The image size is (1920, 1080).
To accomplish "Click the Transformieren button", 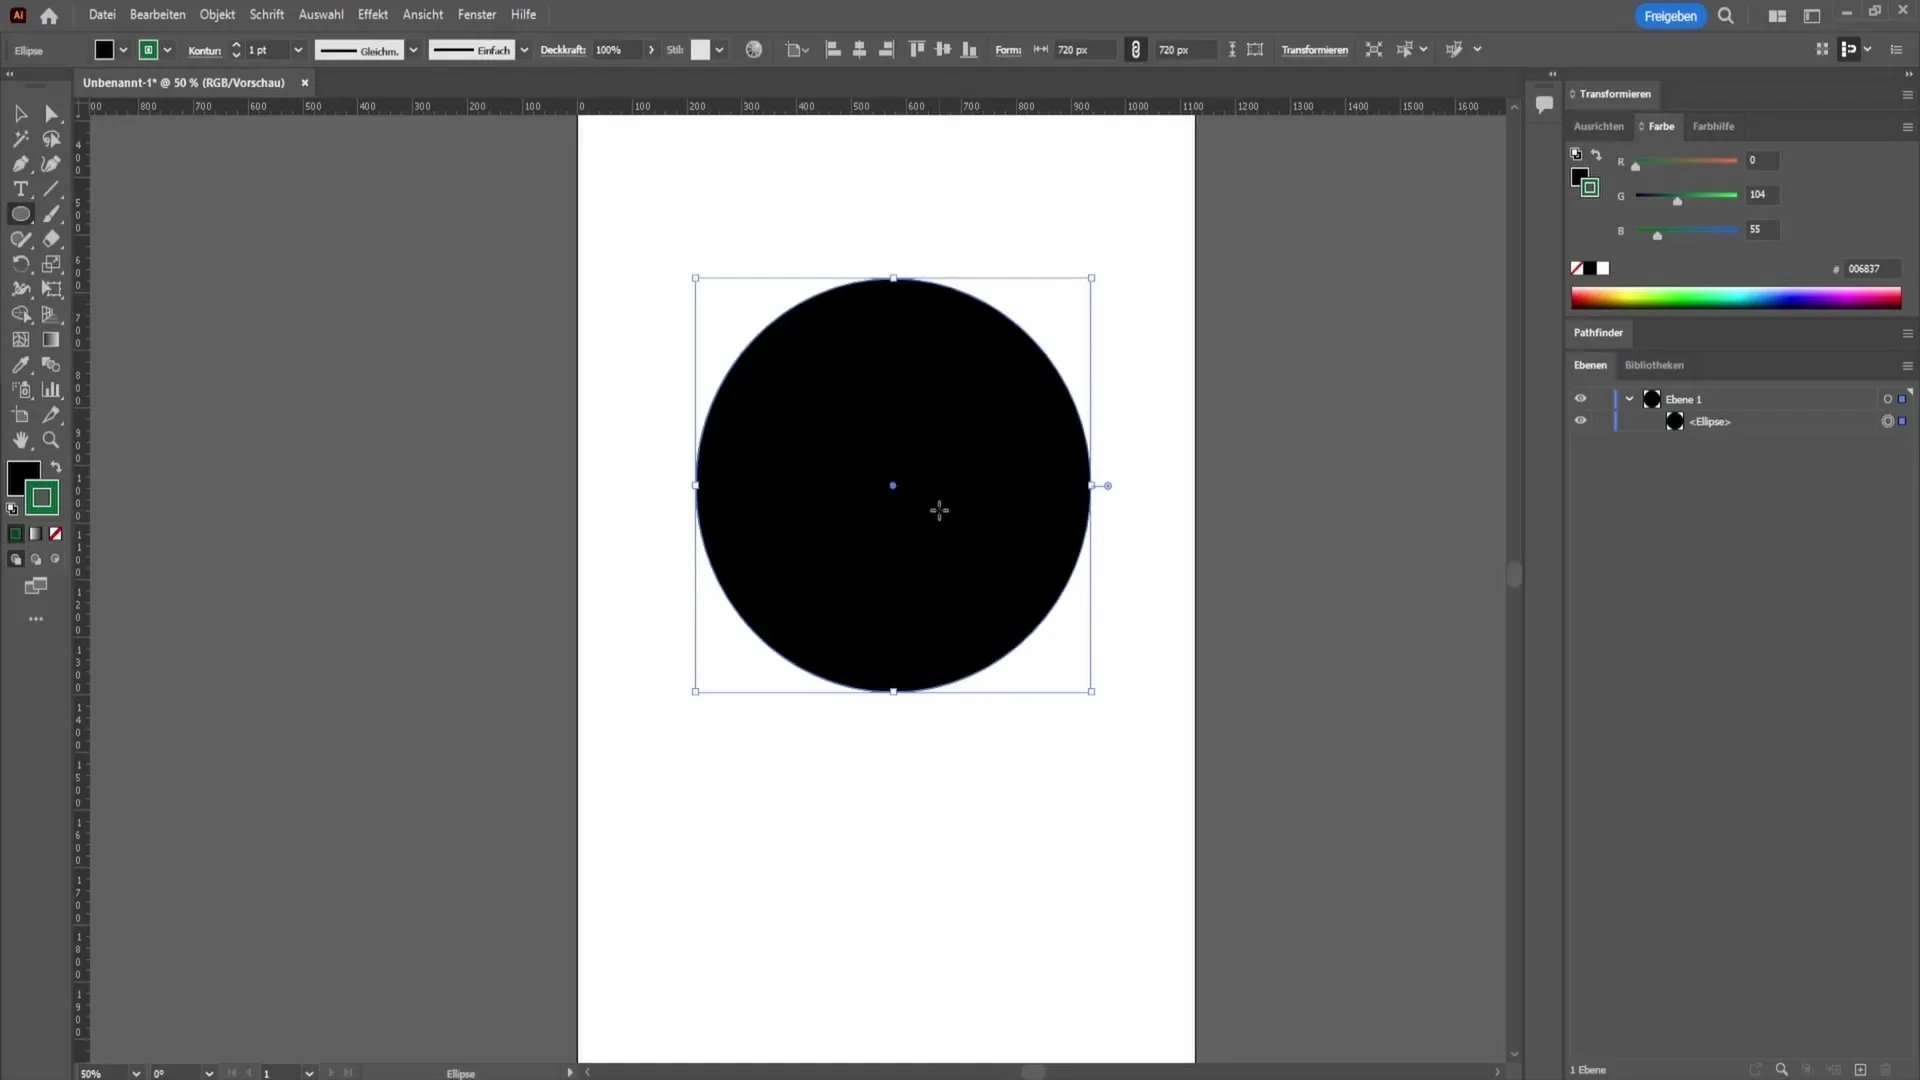I will [x=1313, y=50].
